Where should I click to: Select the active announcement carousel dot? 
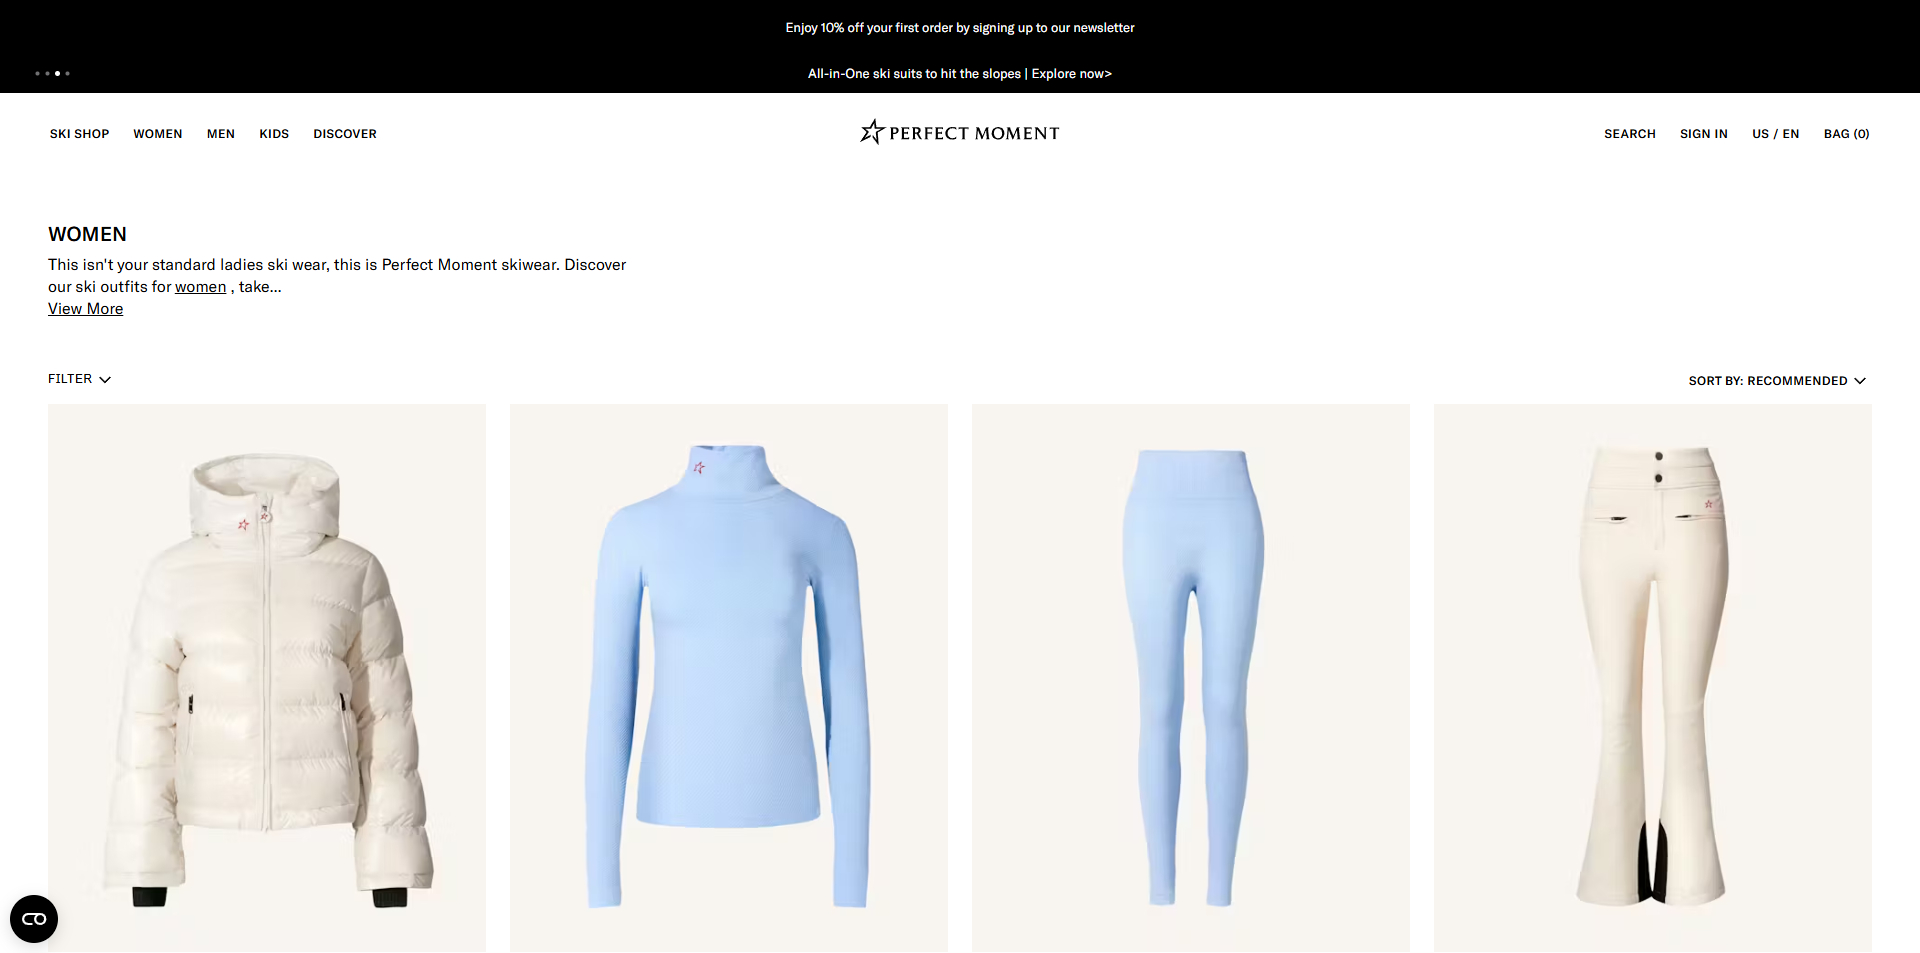tap(57, 73)
